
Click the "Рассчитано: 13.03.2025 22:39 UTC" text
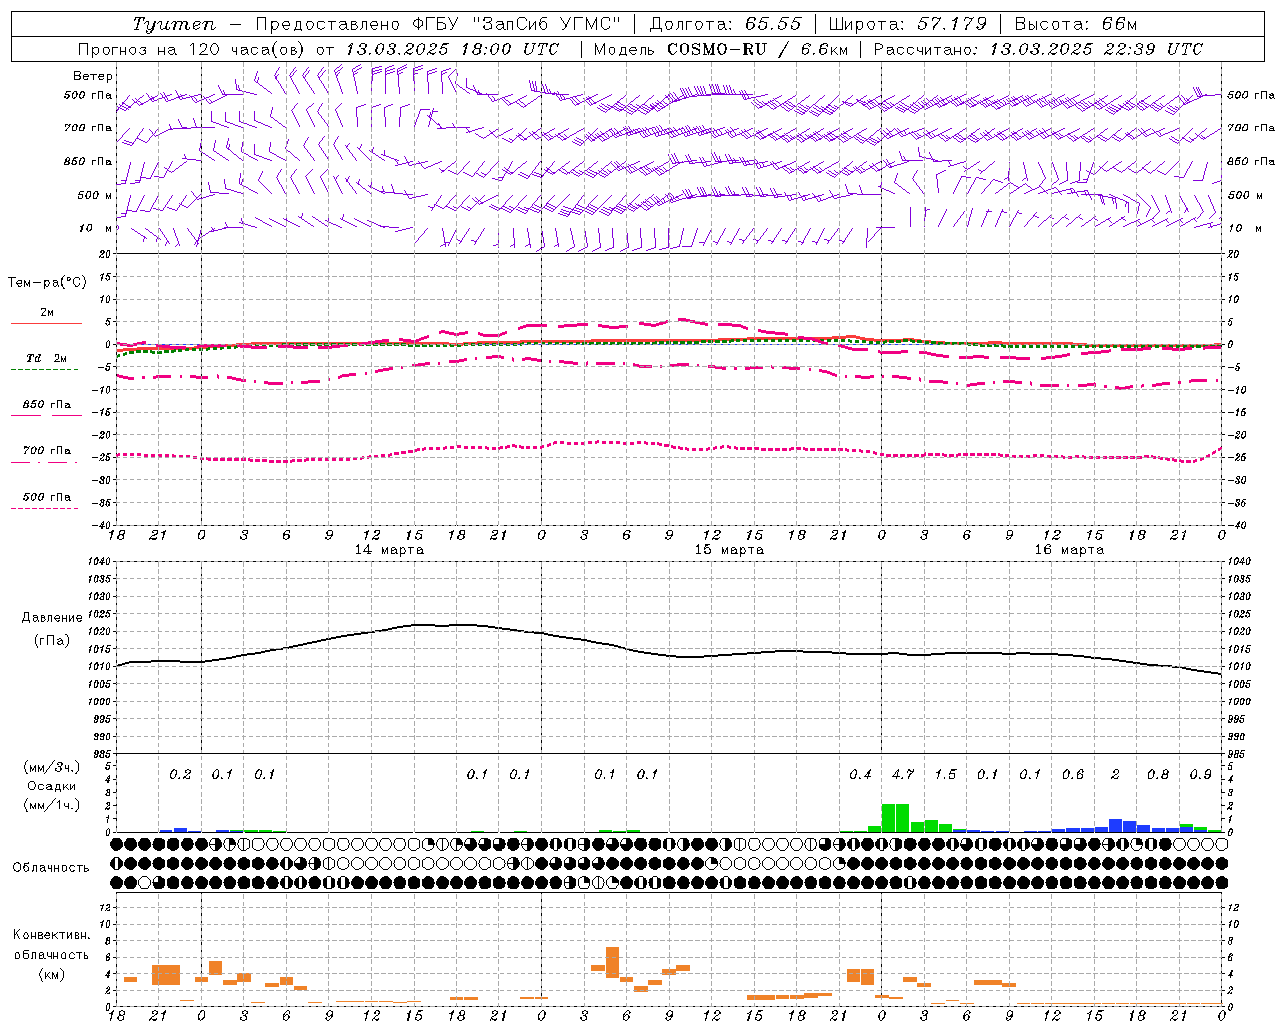tap(1038, 49)
